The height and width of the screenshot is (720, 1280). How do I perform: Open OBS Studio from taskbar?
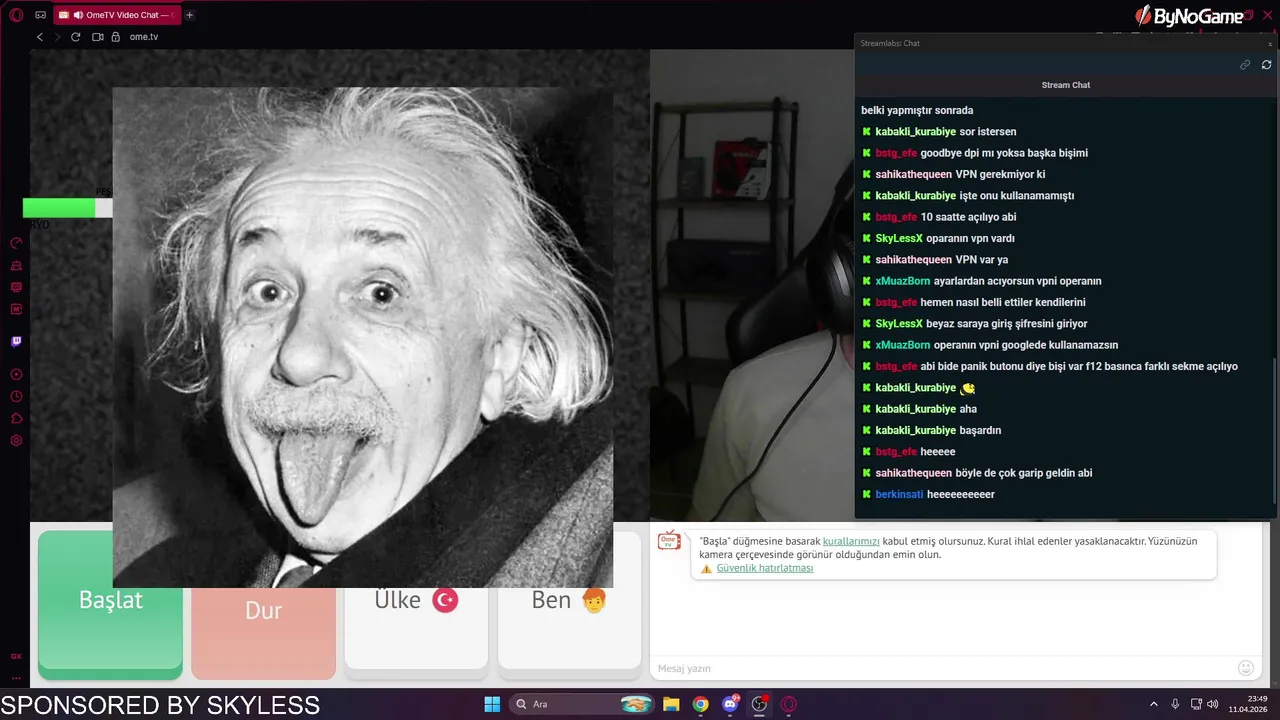[760, 704]
